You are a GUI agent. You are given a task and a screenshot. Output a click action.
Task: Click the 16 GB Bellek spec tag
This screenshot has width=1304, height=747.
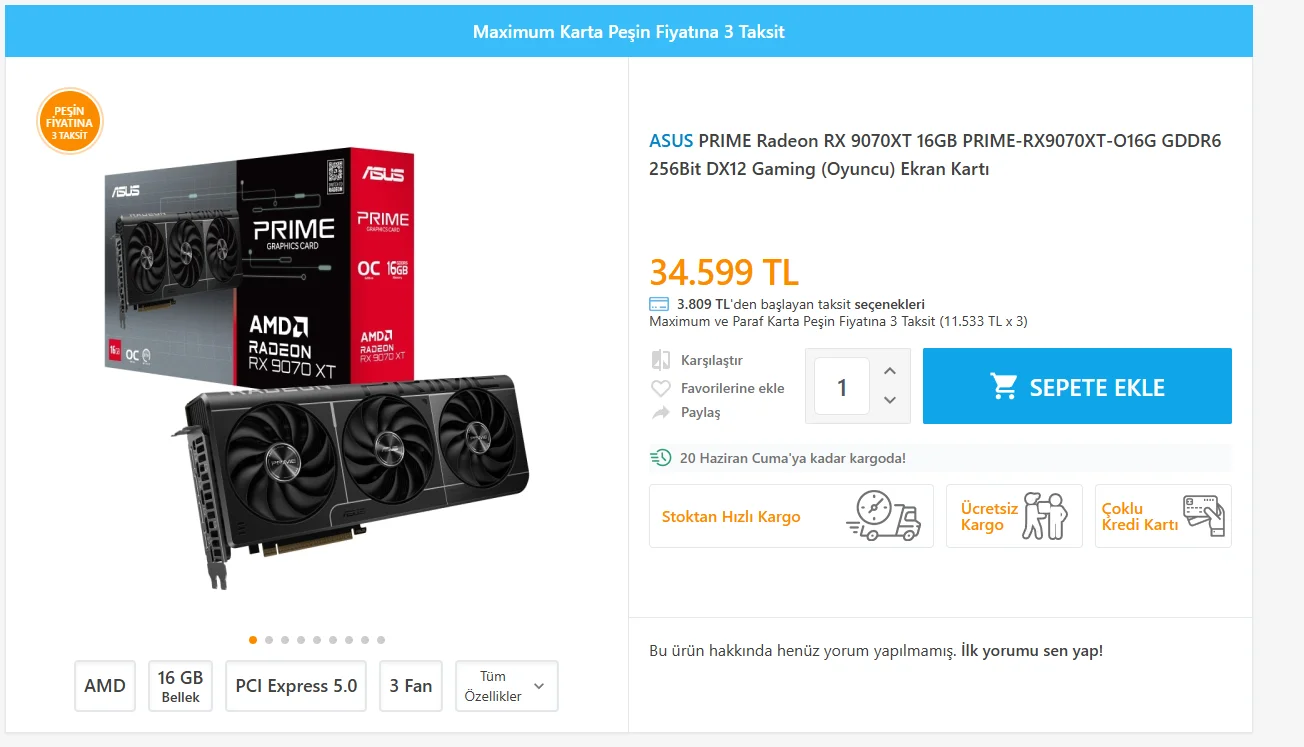180,686
